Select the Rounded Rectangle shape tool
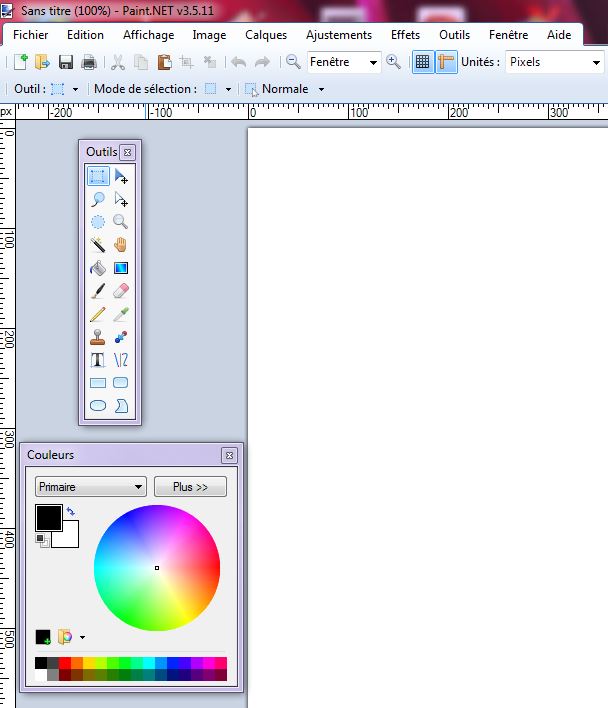Image resolution: width=608 pixels, height=708 pixels. (x=121, y=383)
